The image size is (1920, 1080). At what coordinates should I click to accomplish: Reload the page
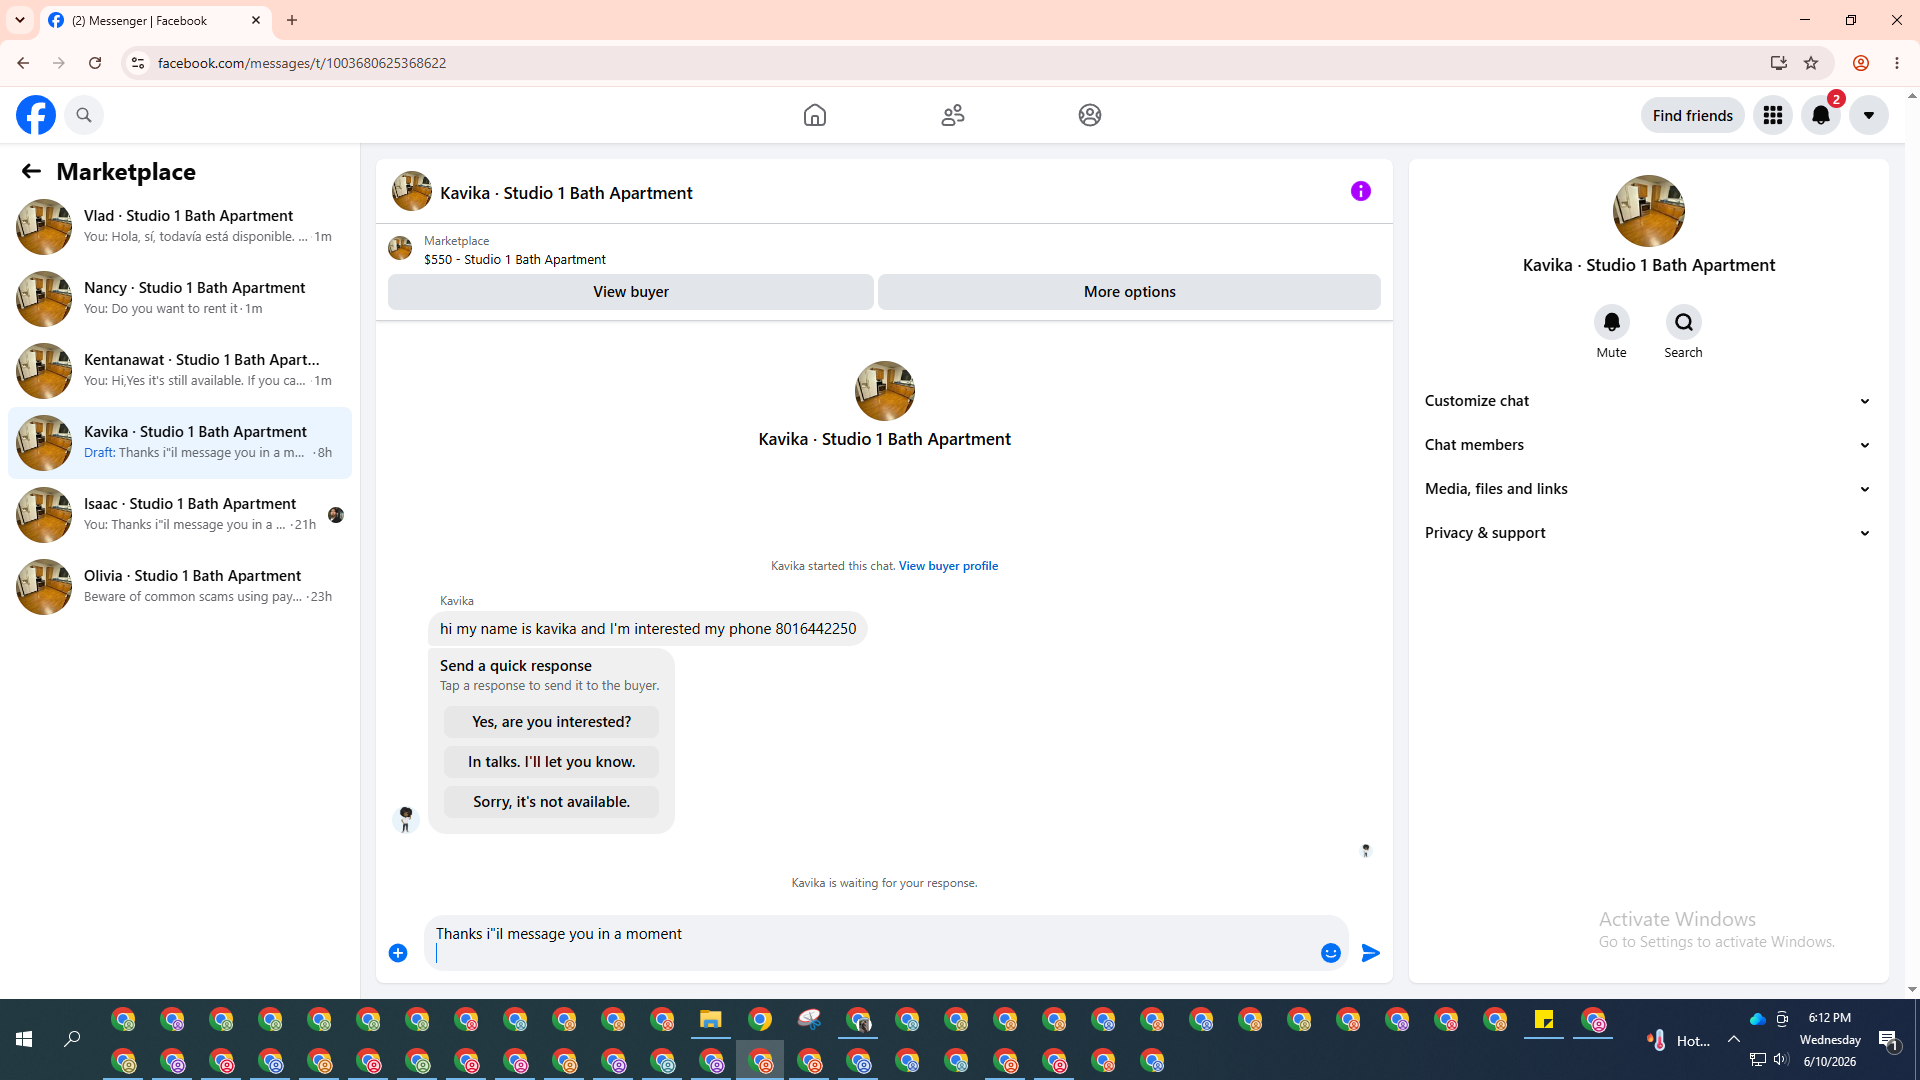95,63
